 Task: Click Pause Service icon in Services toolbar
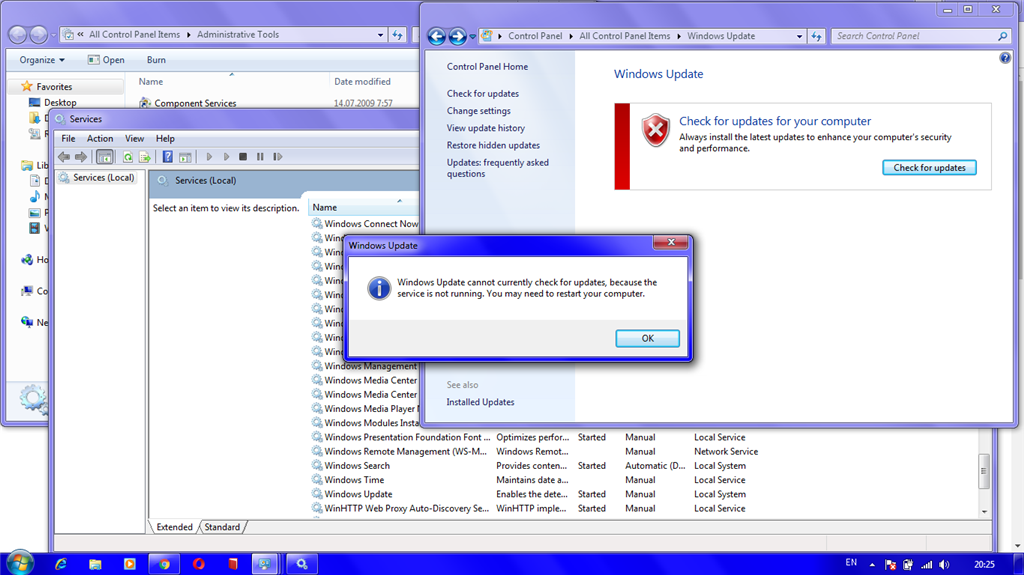(260, 157)
